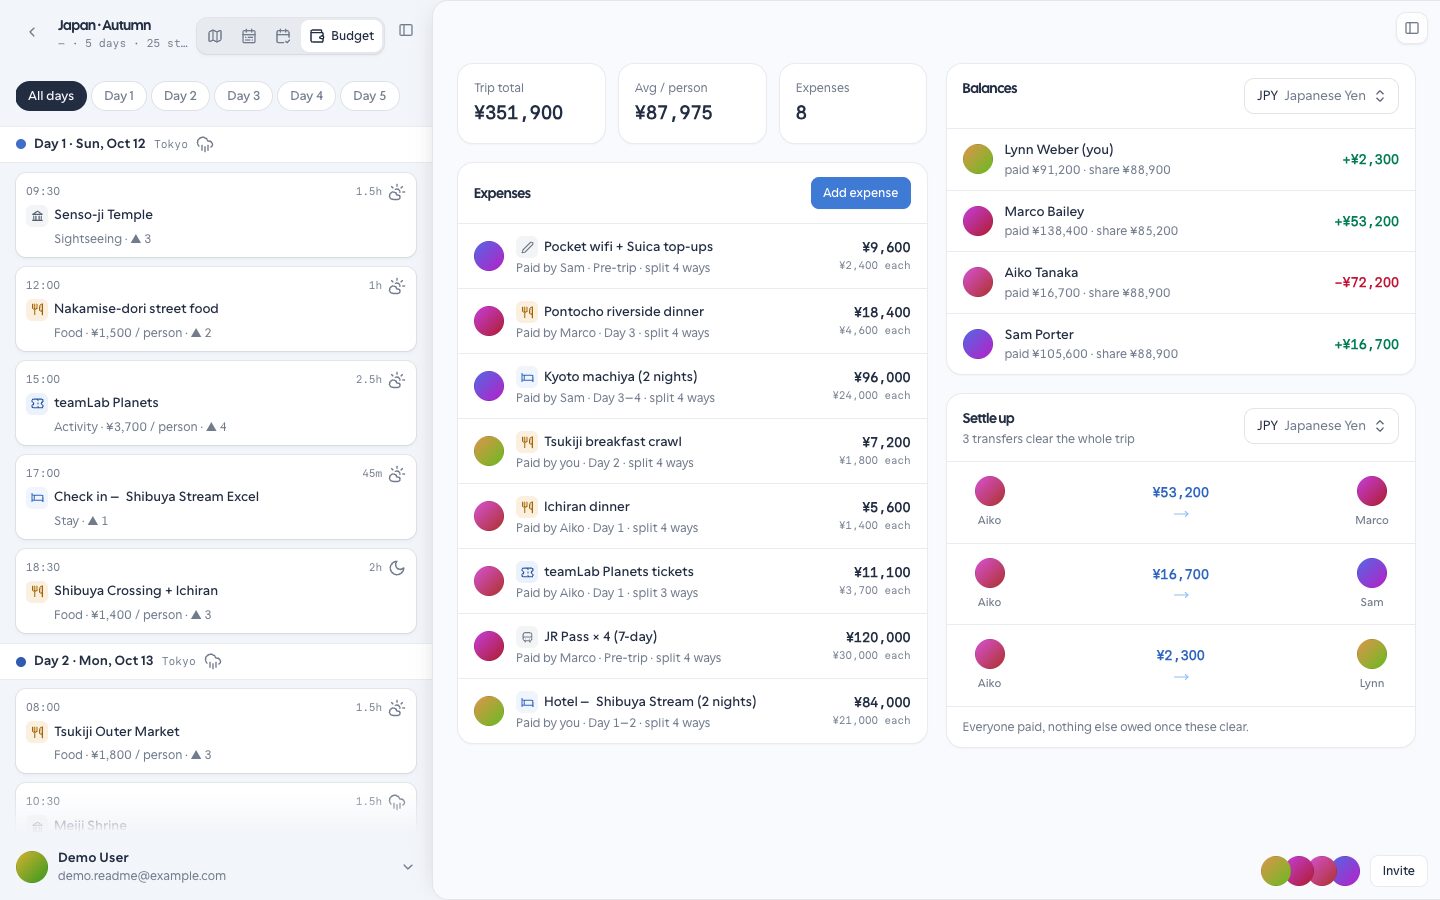Toggle the right panel icon at top right
Screen dimensions: 1440x900
[x=1412, y=28]
